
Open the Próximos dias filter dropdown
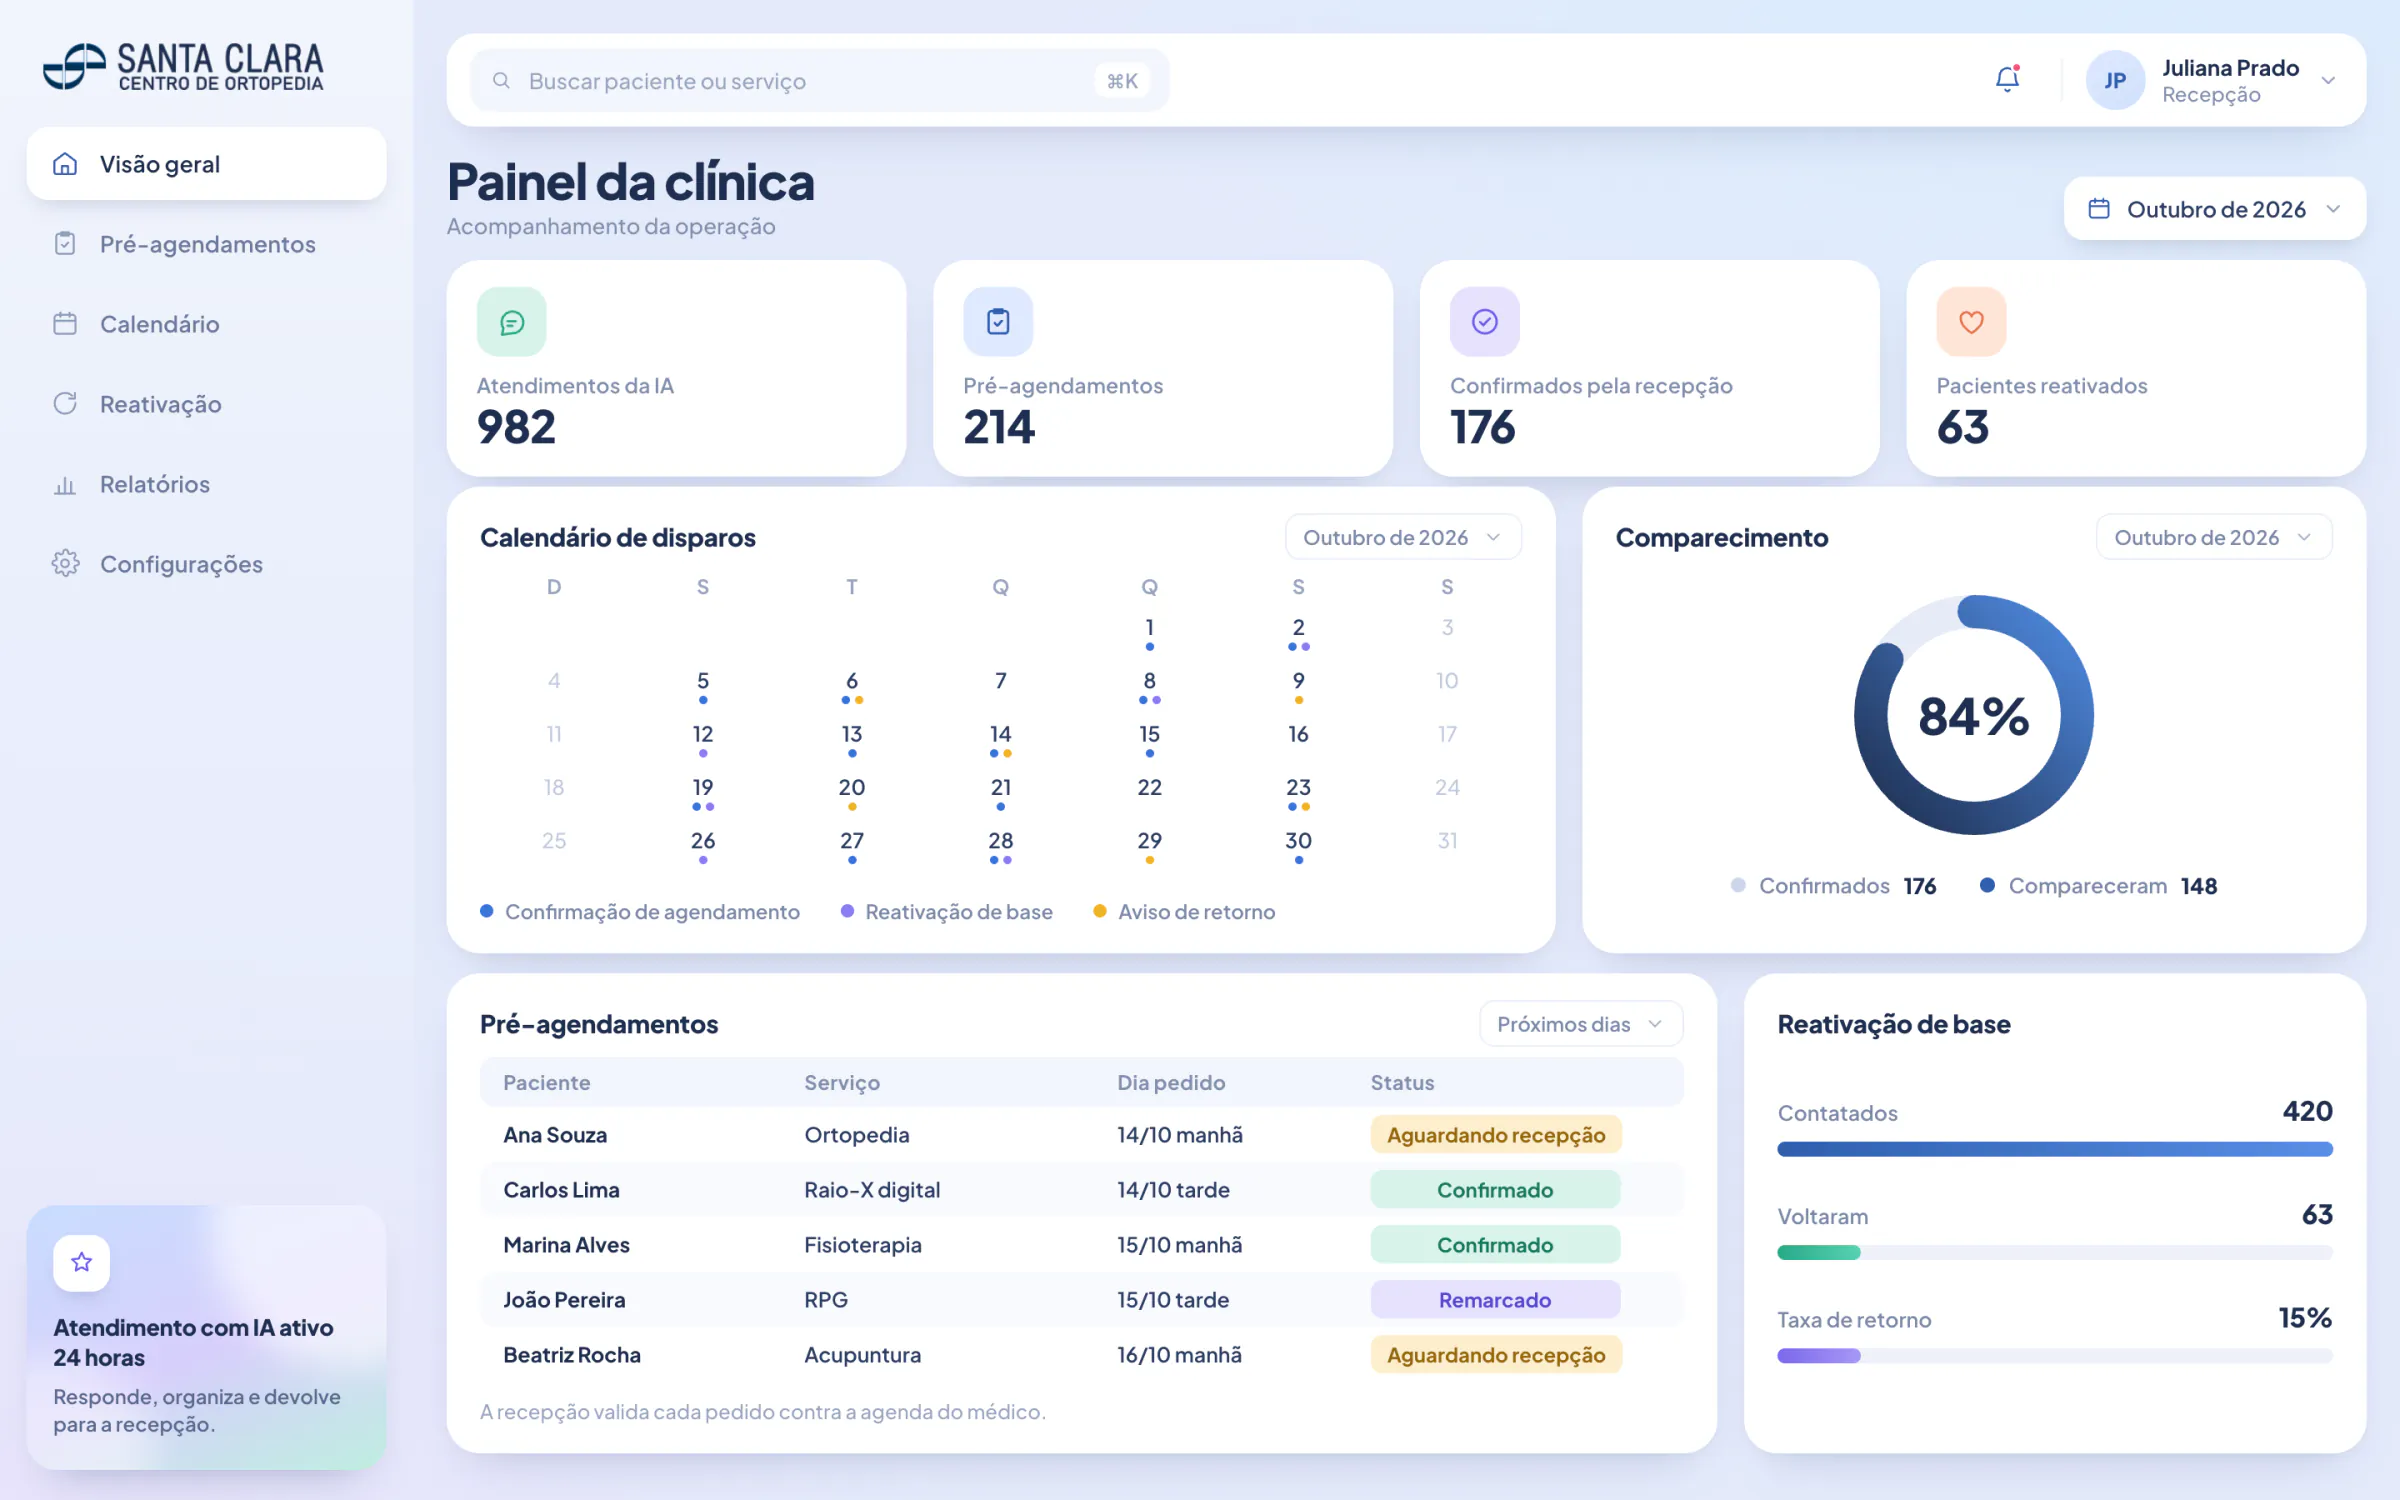tap(1581, 1024)
